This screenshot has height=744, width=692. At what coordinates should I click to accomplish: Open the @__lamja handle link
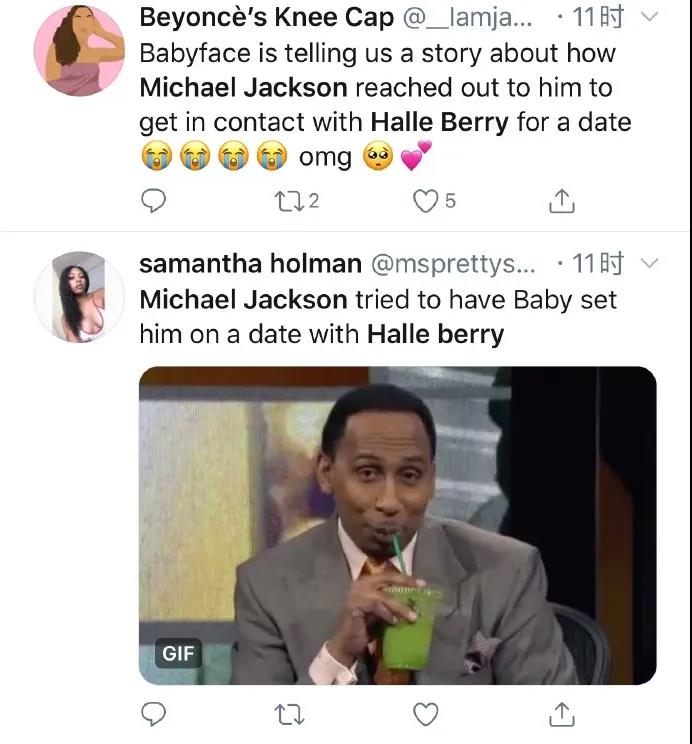click(469, 18)
